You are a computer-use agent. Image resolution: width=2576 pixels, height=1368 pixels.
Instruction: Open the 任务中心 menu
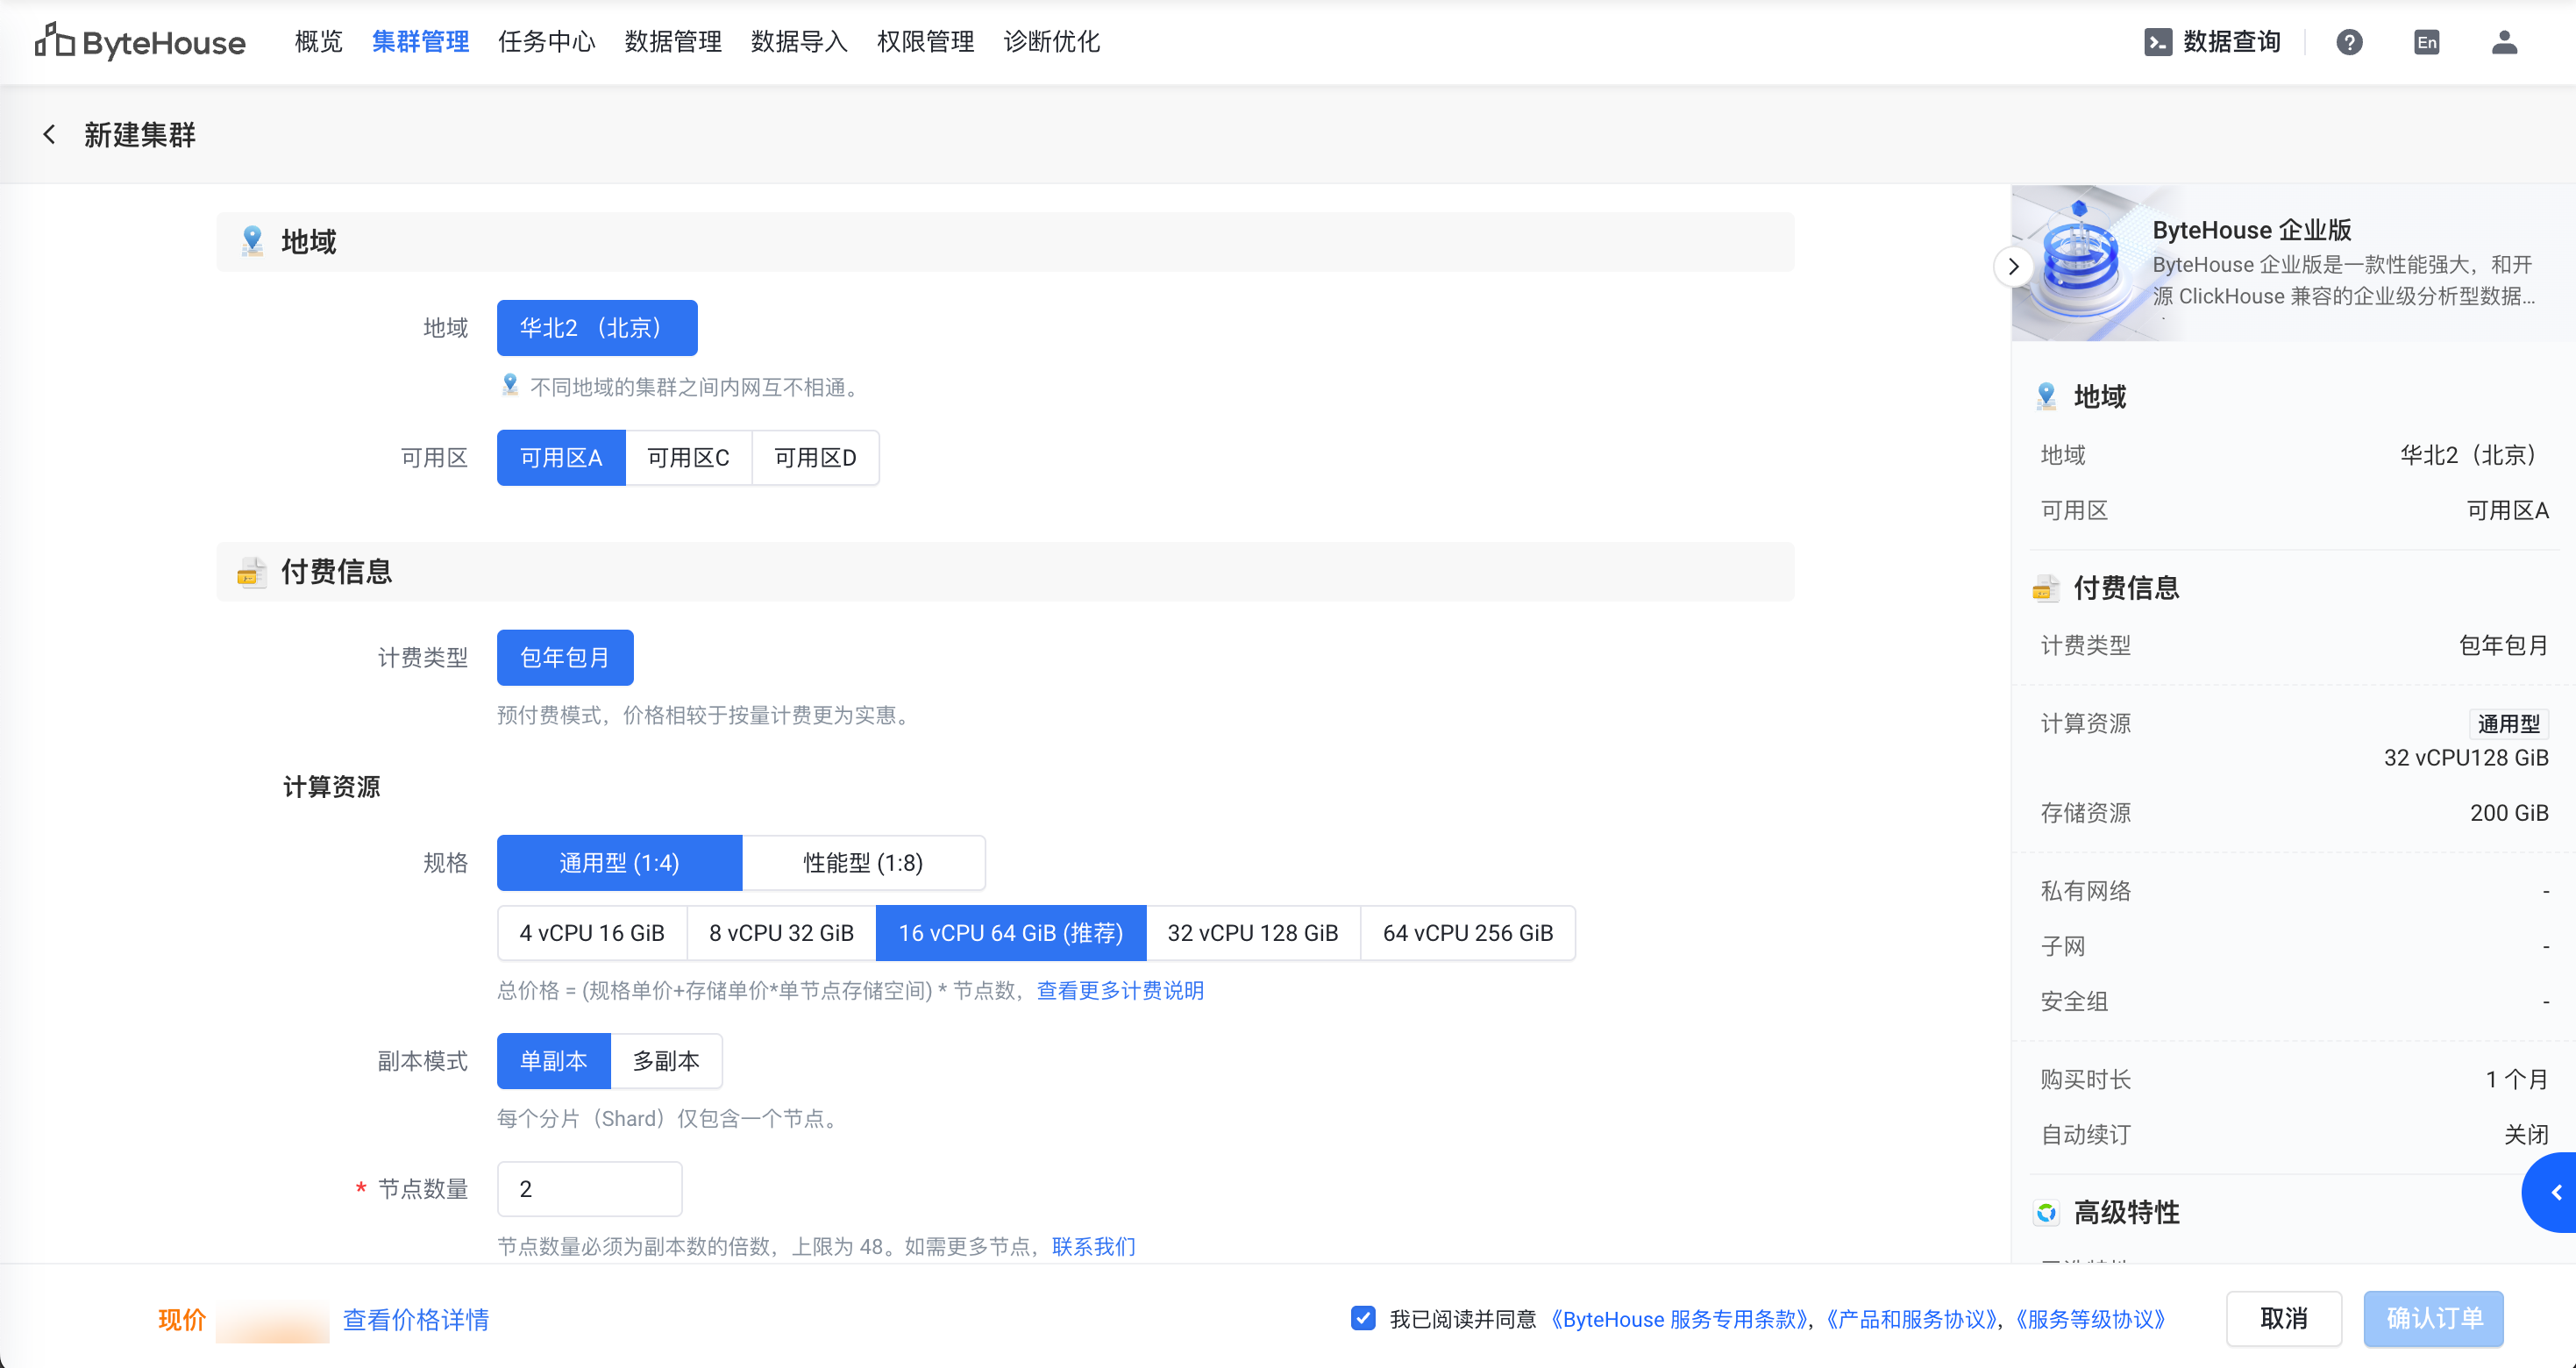[546, 42]
